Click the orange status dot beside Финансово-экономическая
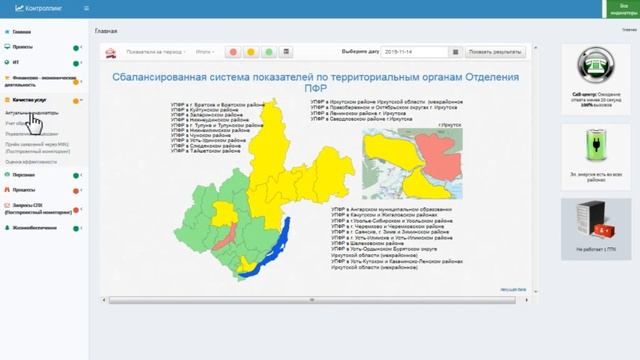 tap(76, 82)
